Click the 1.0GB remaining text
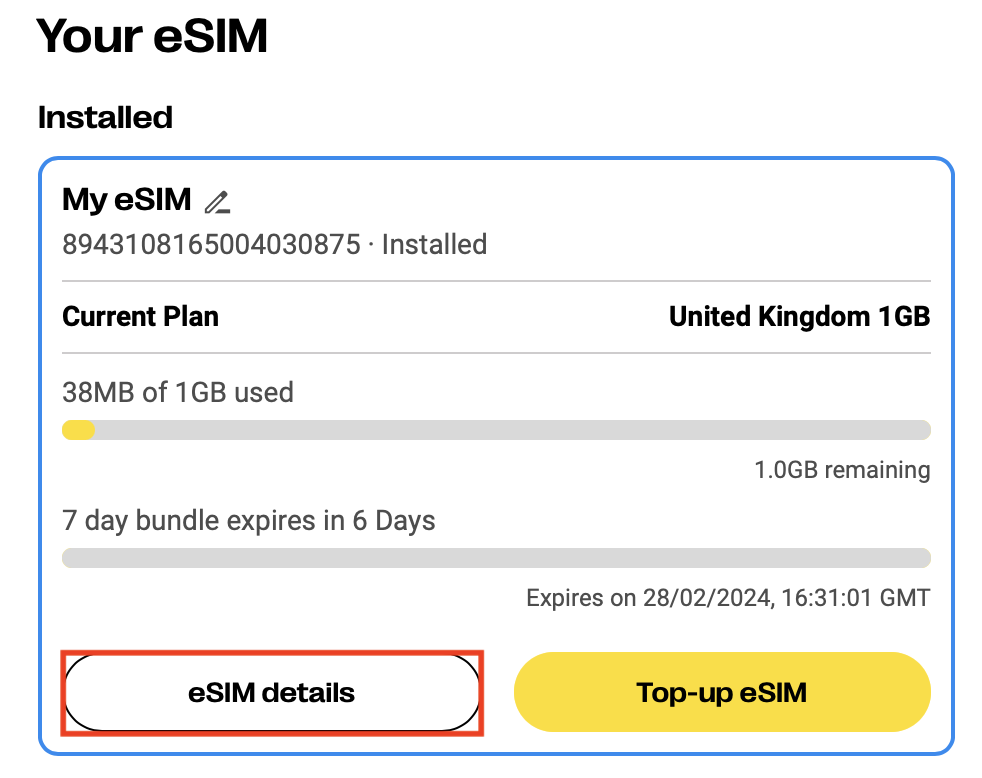Screen dimensions: 982x778 click(842, 470)
